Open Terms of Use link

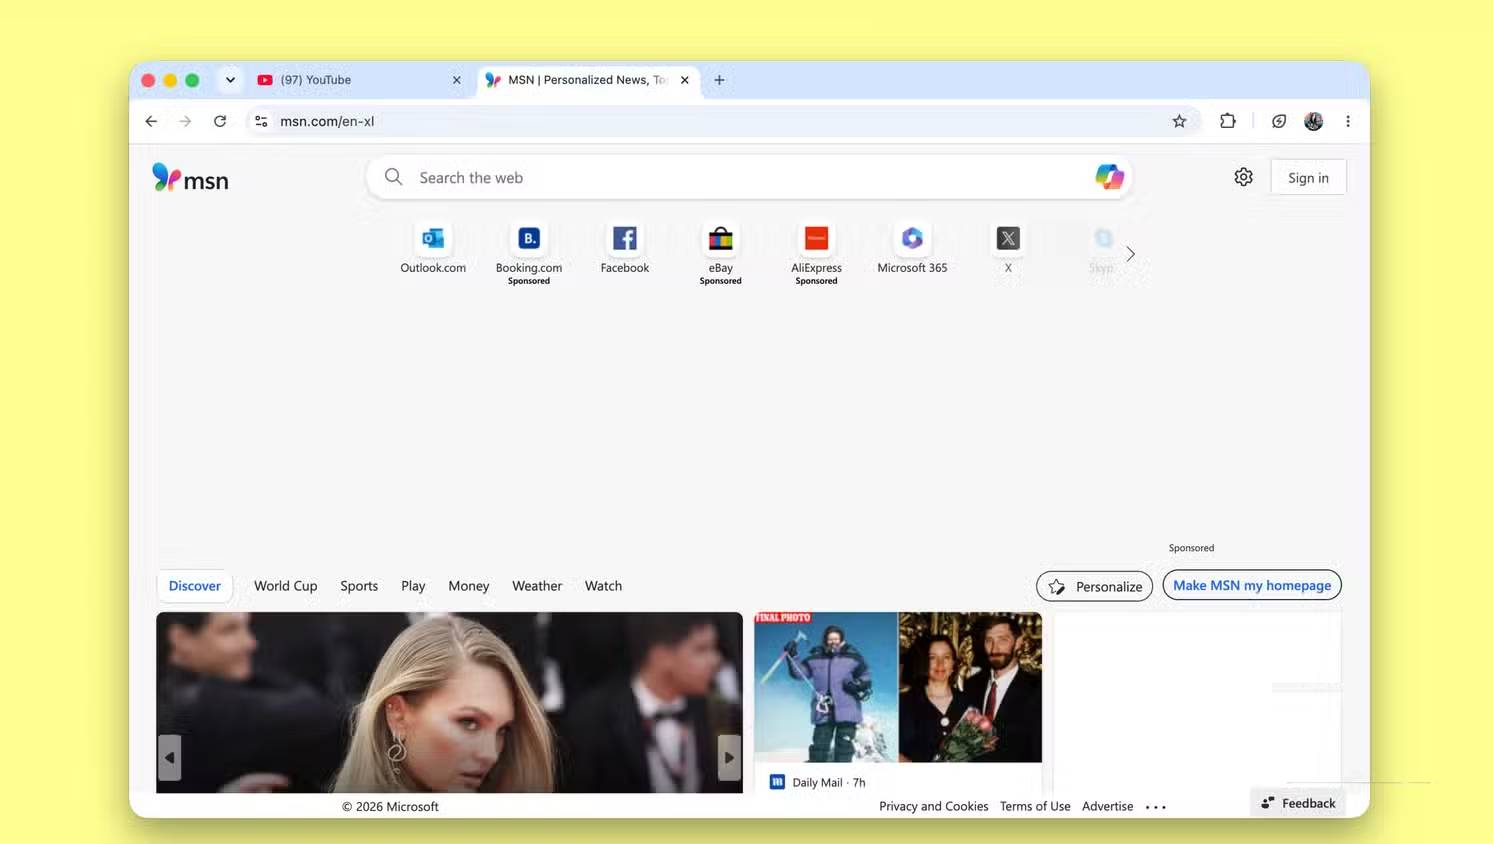(x=1035, y=806)
